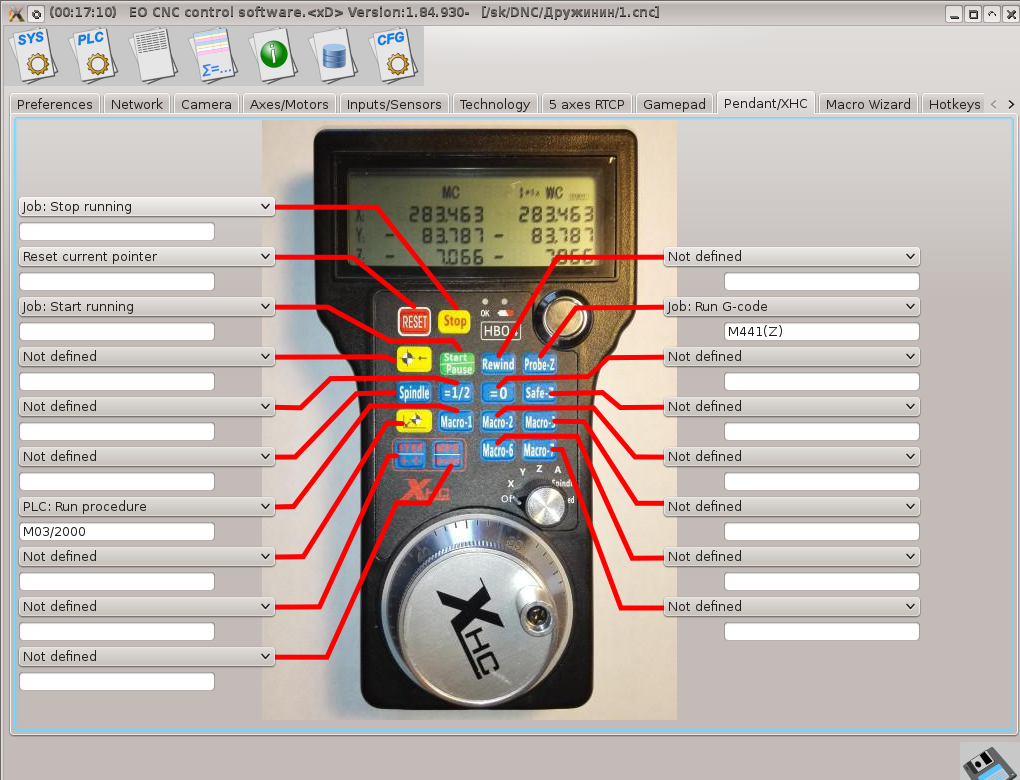Screen dimensions: 1020x780
Task: Open the PLC settings icon
Action: [x=92, y=55]
